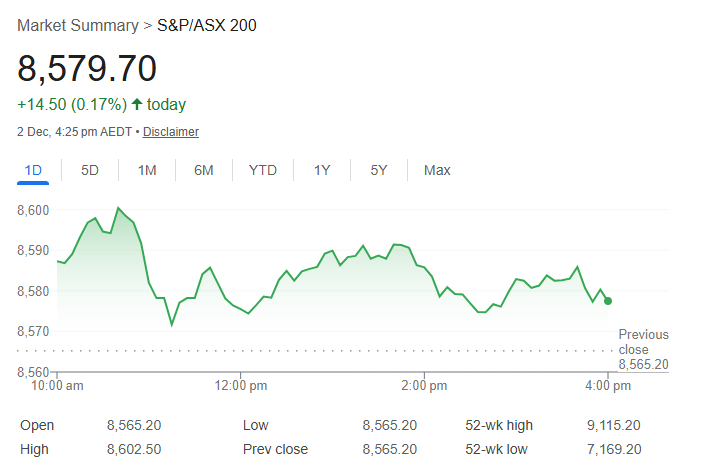Select the 1D time range tab
703x468 pixels.
pos(33,170)
